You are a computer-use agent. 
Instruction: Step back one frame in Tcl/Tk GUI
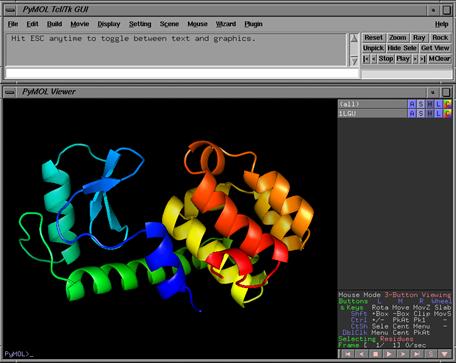tap(374, 59)
